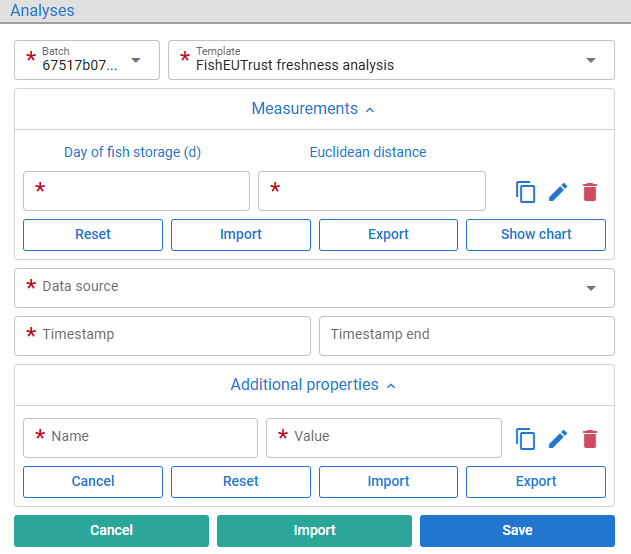The width and height of the screenshot is (631, 554).
Task: Import measurements data
Action: coord(241,235)
